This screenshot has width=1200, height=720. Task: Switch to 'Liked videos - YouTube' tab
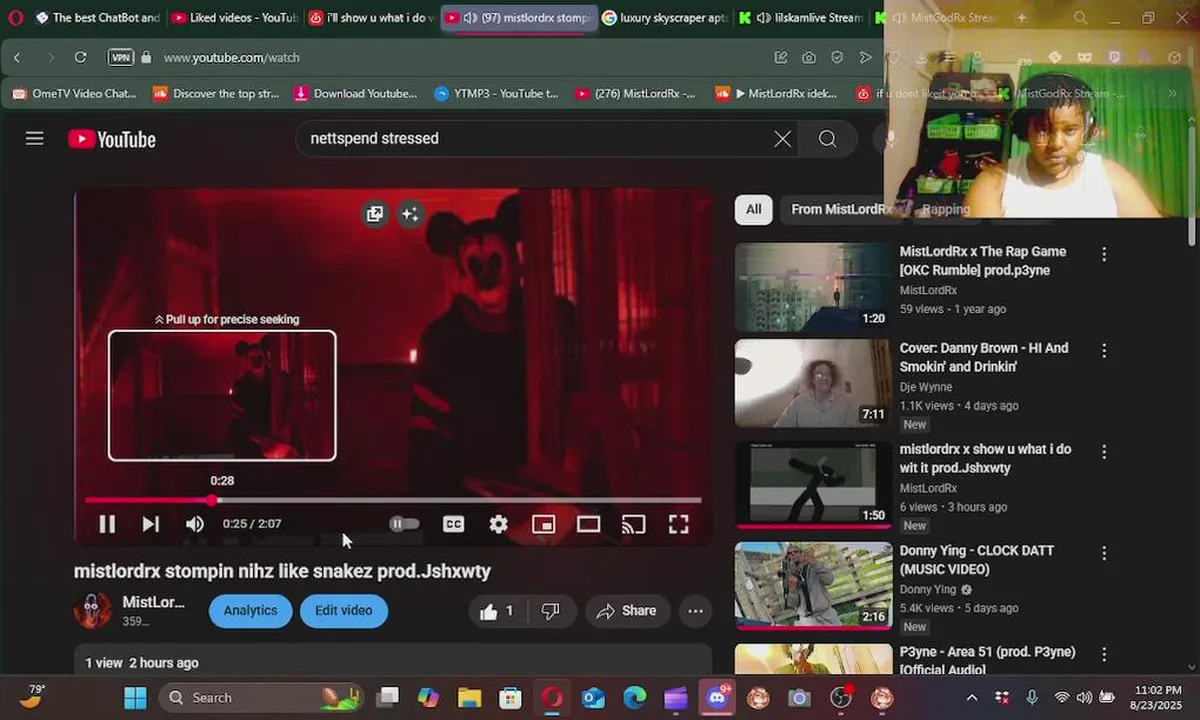pos(235,17)
